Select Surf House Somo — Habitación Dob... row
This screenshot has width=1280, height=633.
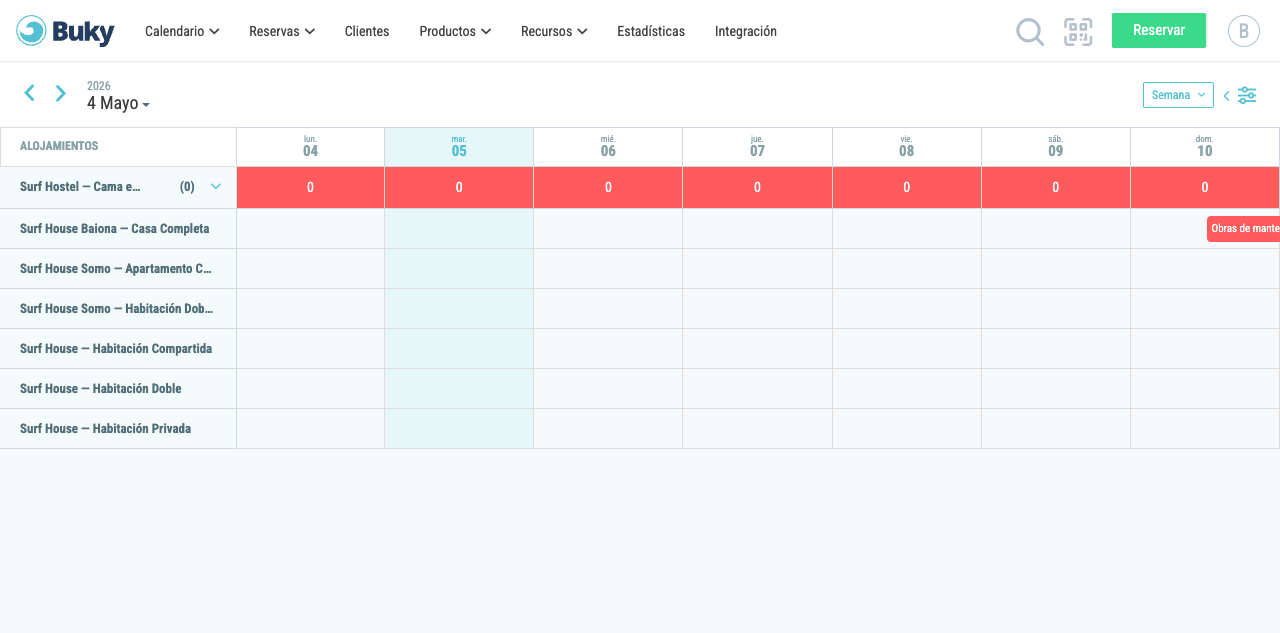117,309
